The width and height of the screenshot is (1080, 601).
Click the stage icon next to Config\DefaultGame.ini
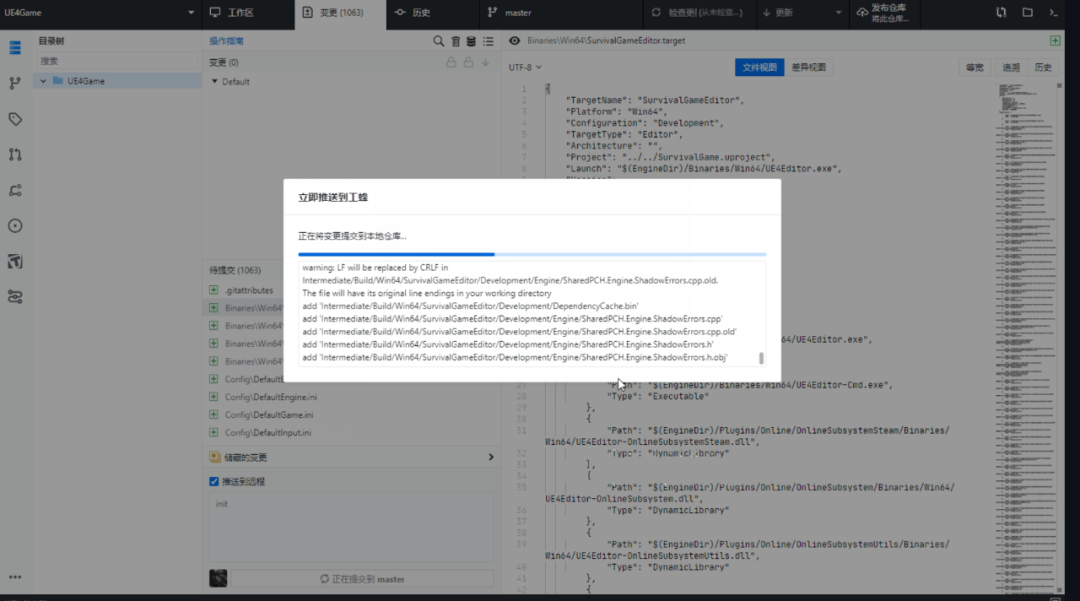click(x=214, y=415)
